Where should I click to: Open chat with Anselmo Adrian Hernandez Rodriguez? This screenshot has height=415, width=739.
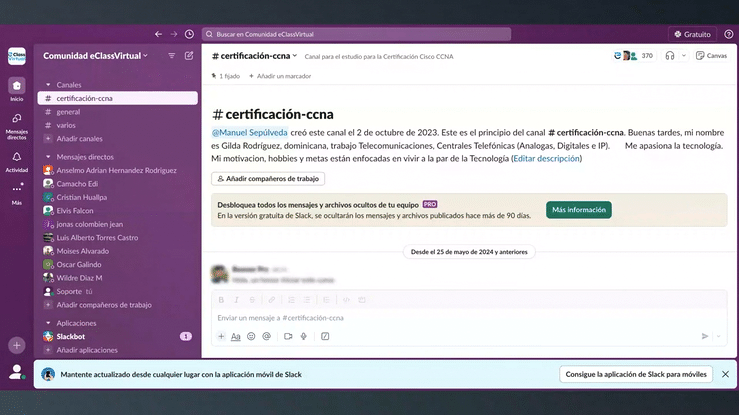click(117, 170)
